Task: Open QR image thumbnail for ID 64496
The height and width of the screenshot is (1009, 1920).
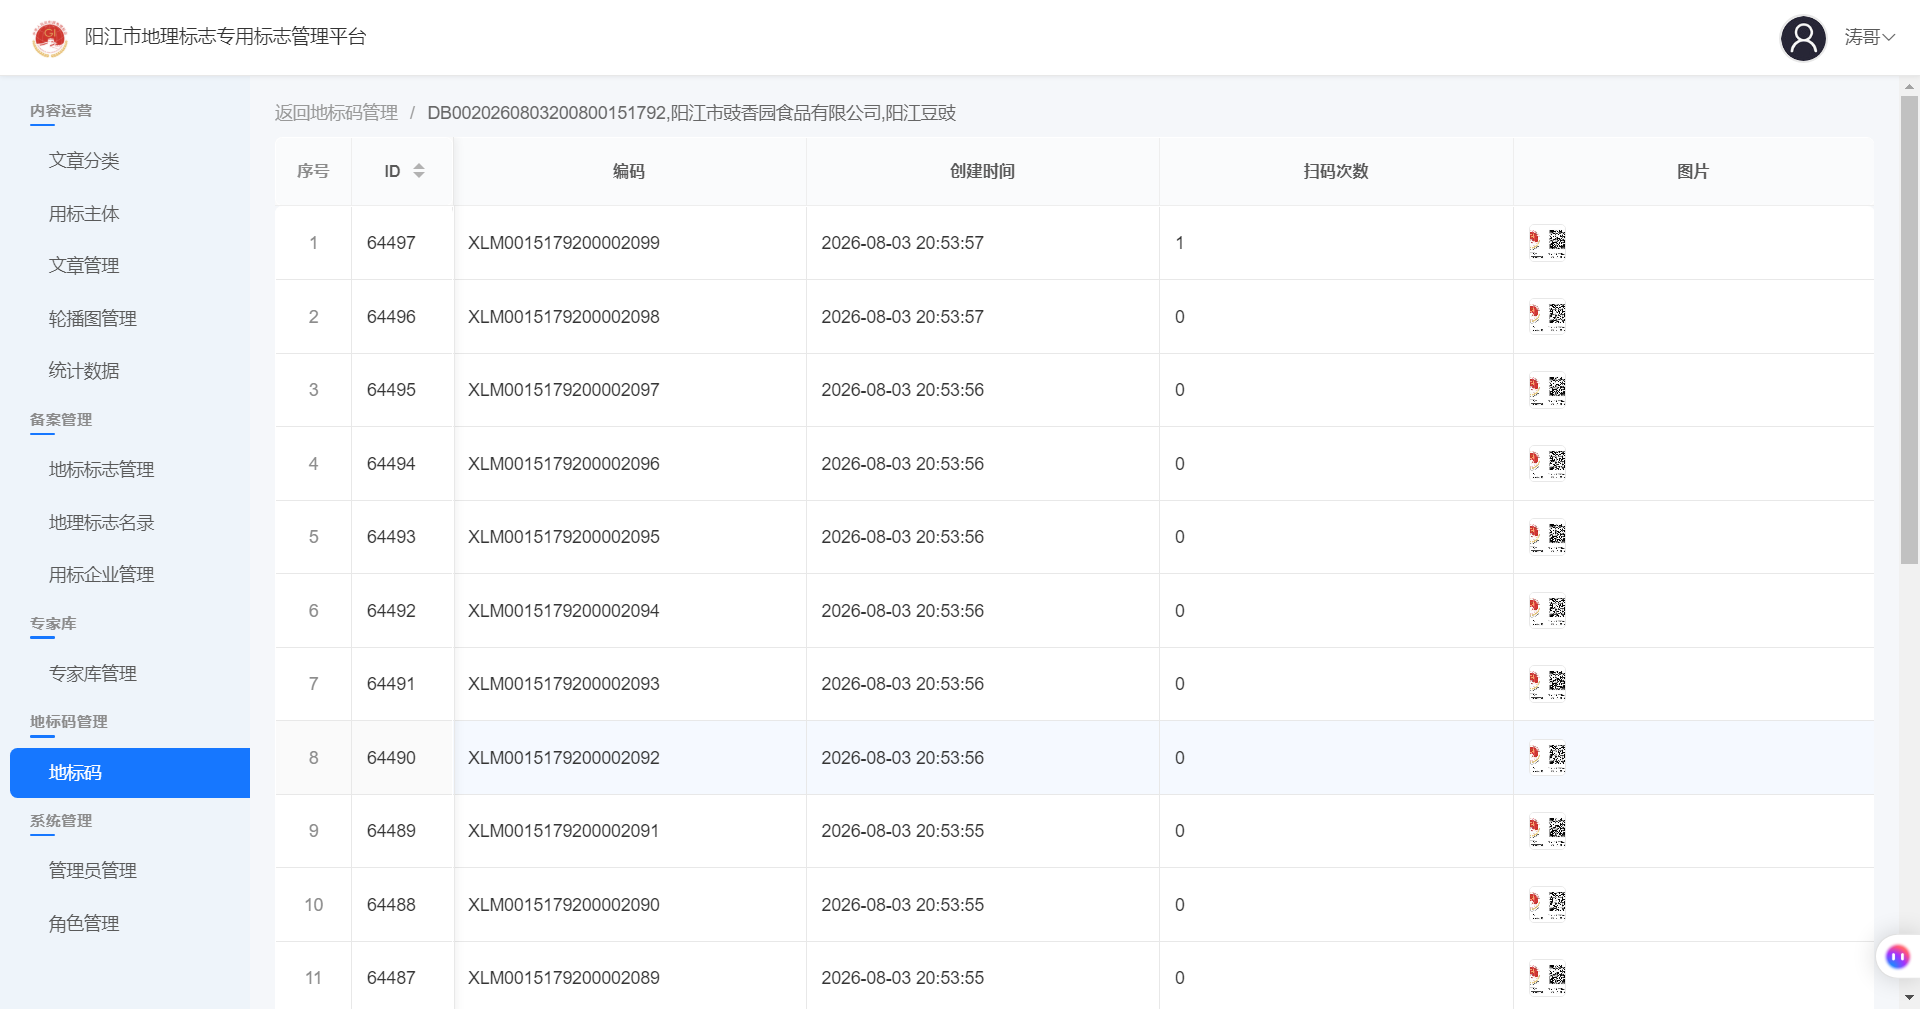Action: 1547,317
